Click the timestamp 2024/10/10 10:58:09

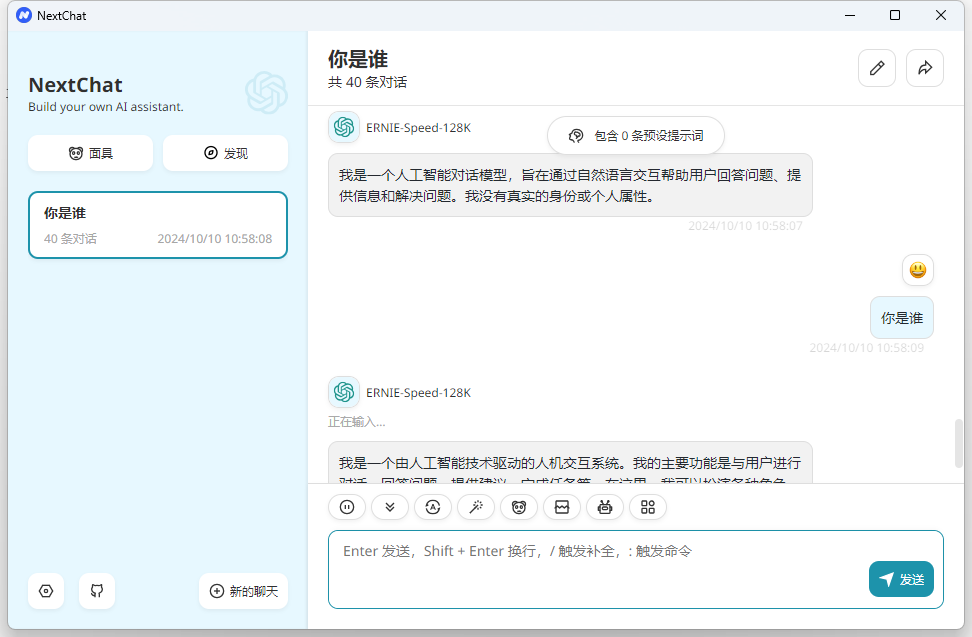(867, 348)
